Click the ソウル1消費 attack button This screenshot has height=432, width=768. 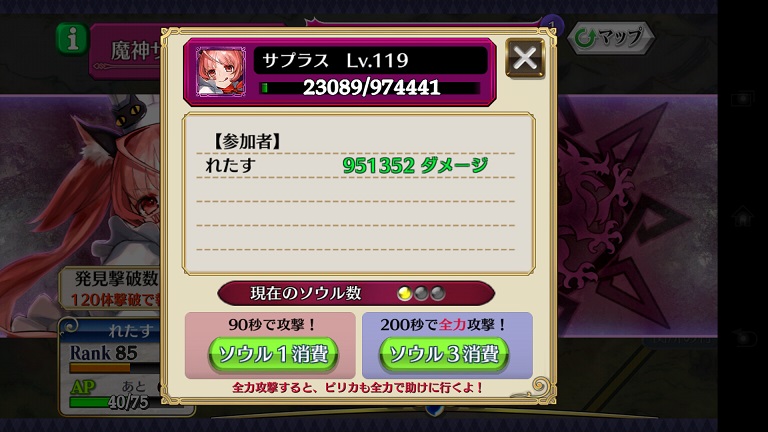273,354
